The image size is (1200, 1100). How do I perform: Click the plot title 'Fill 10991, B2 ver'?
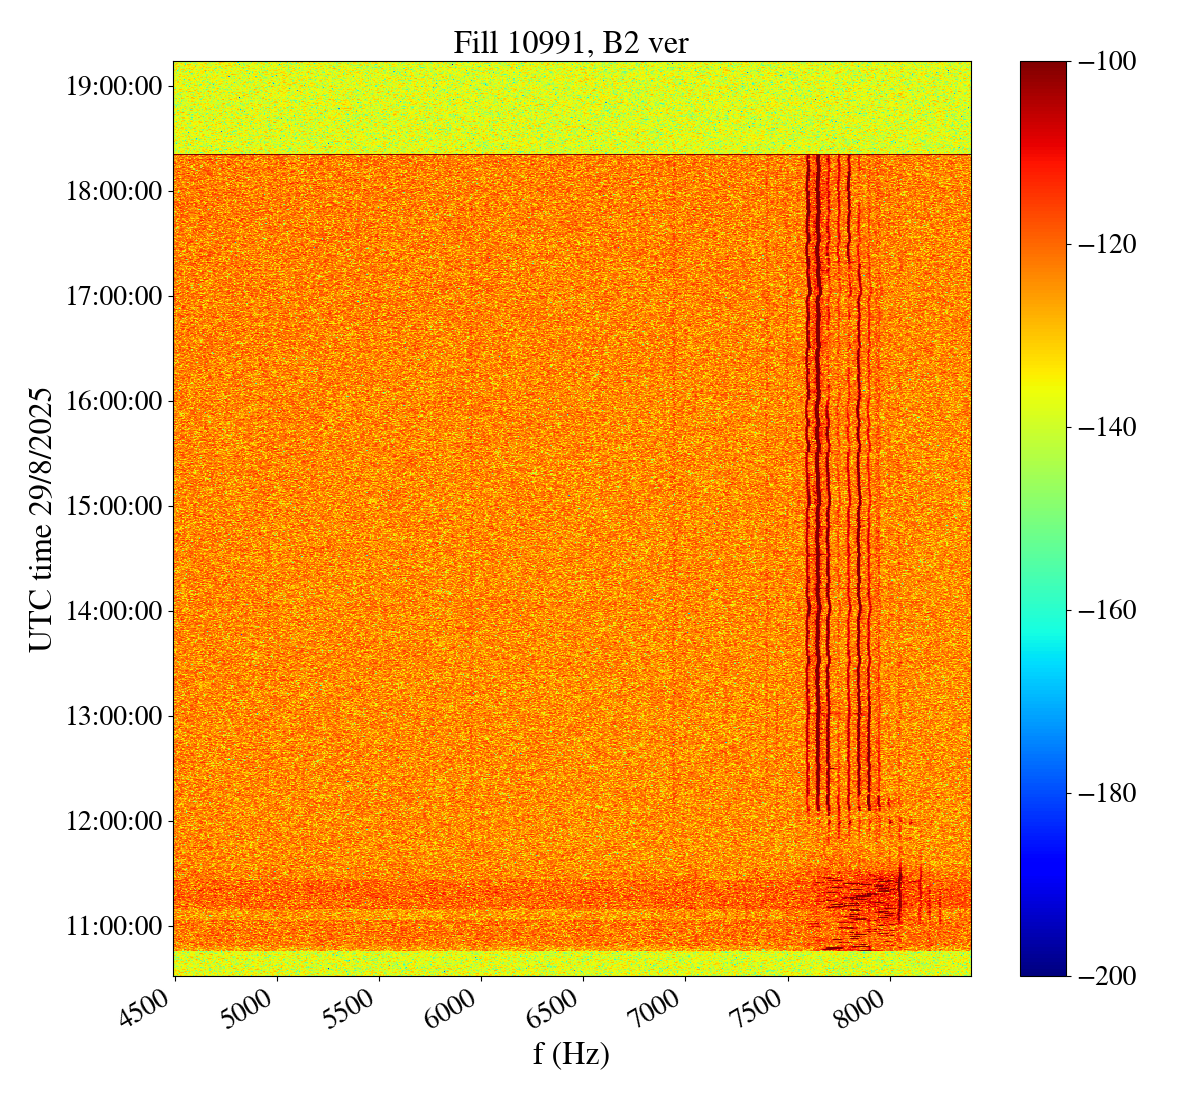click(571, 42)
